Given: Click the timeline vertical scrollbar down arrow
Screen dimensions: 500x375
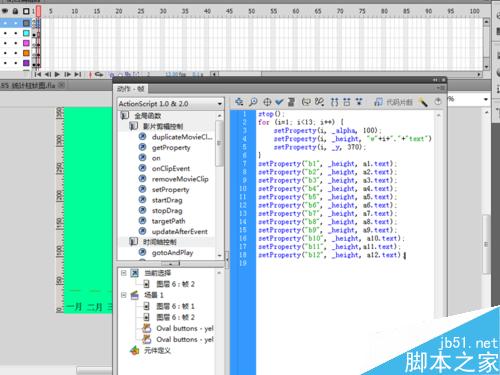Looking at the screenshot, I should pyautogui.click(x=486, y=67).
